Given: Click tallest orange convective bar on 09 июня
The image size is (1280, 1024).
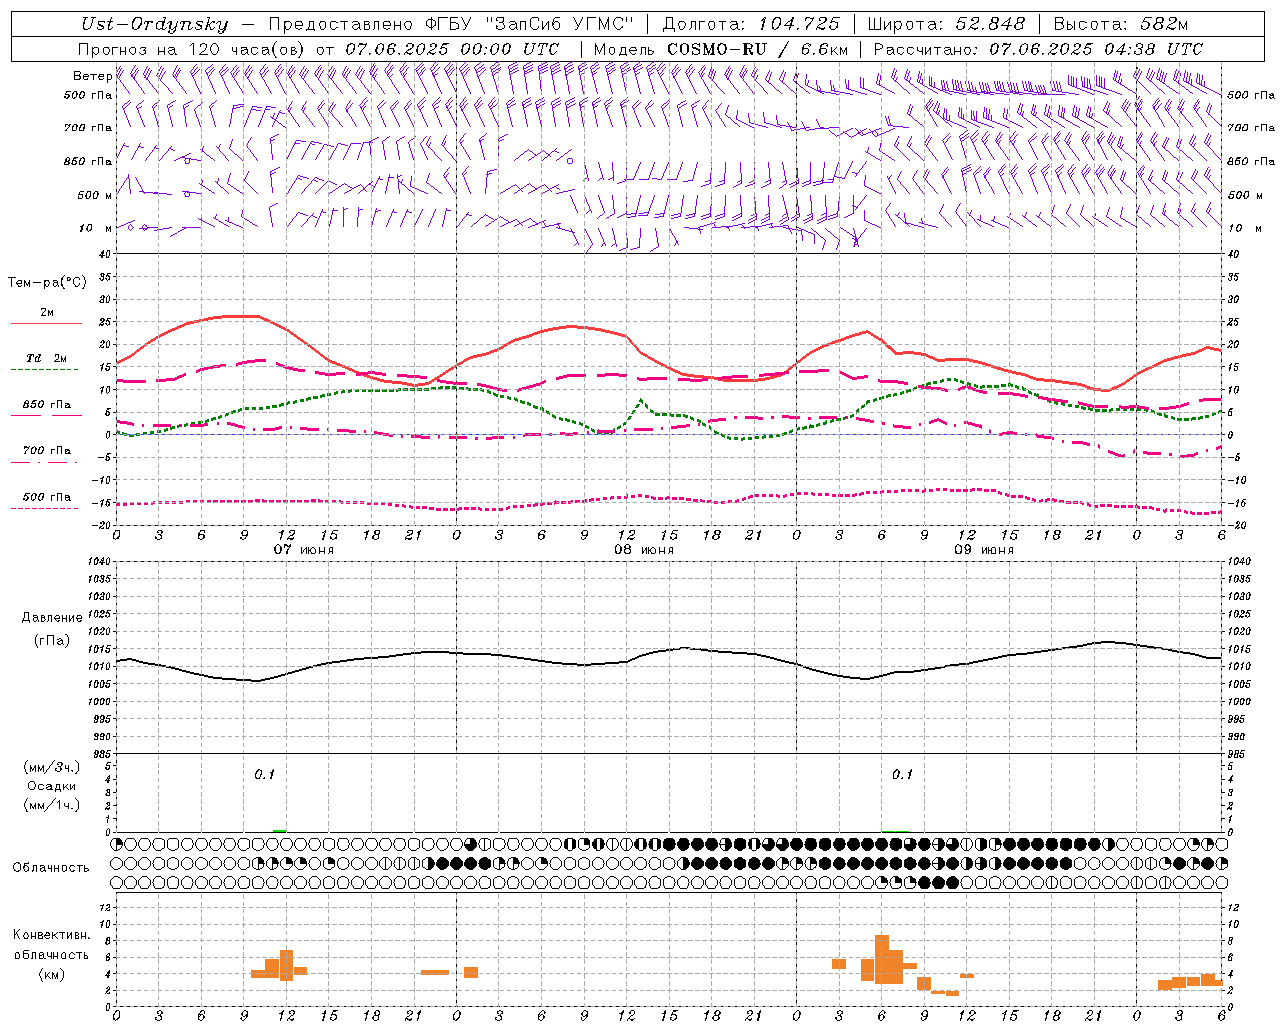Looking at the screenshot, I should pyautogui.click(x=882, y=959).
